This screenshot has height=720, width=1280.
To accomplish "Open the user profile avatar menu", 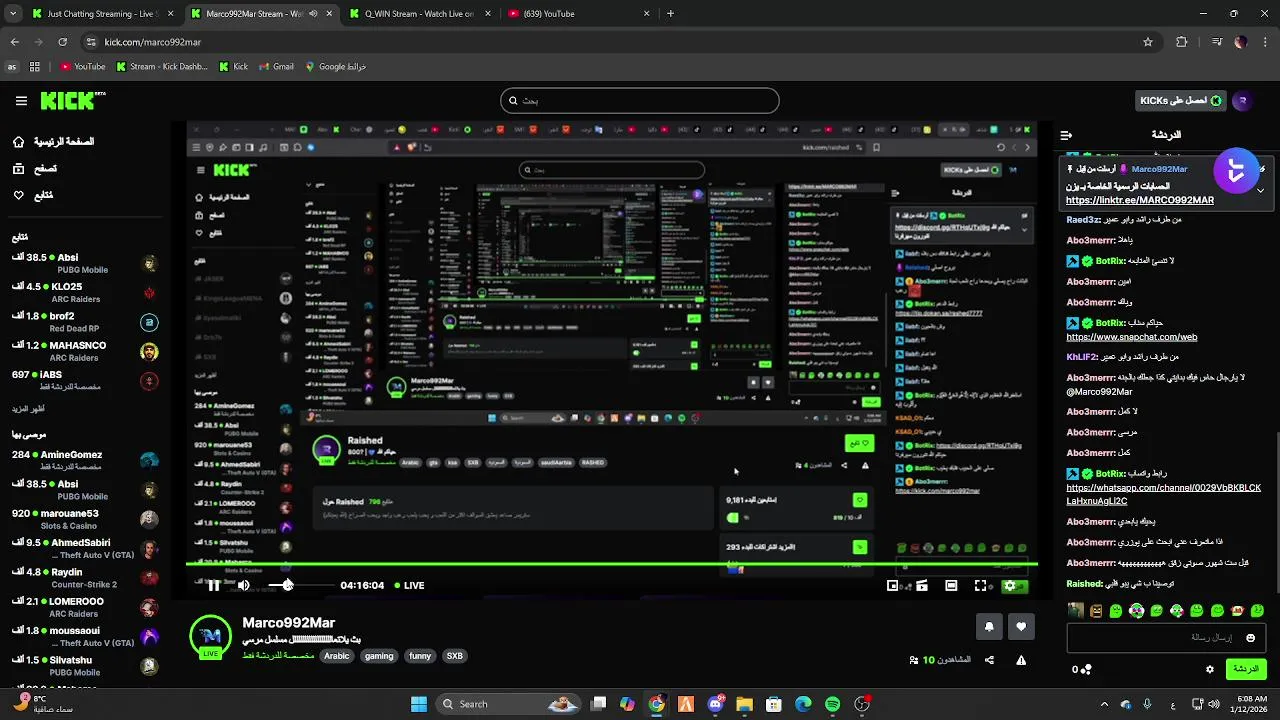I will click(1242, 100).
